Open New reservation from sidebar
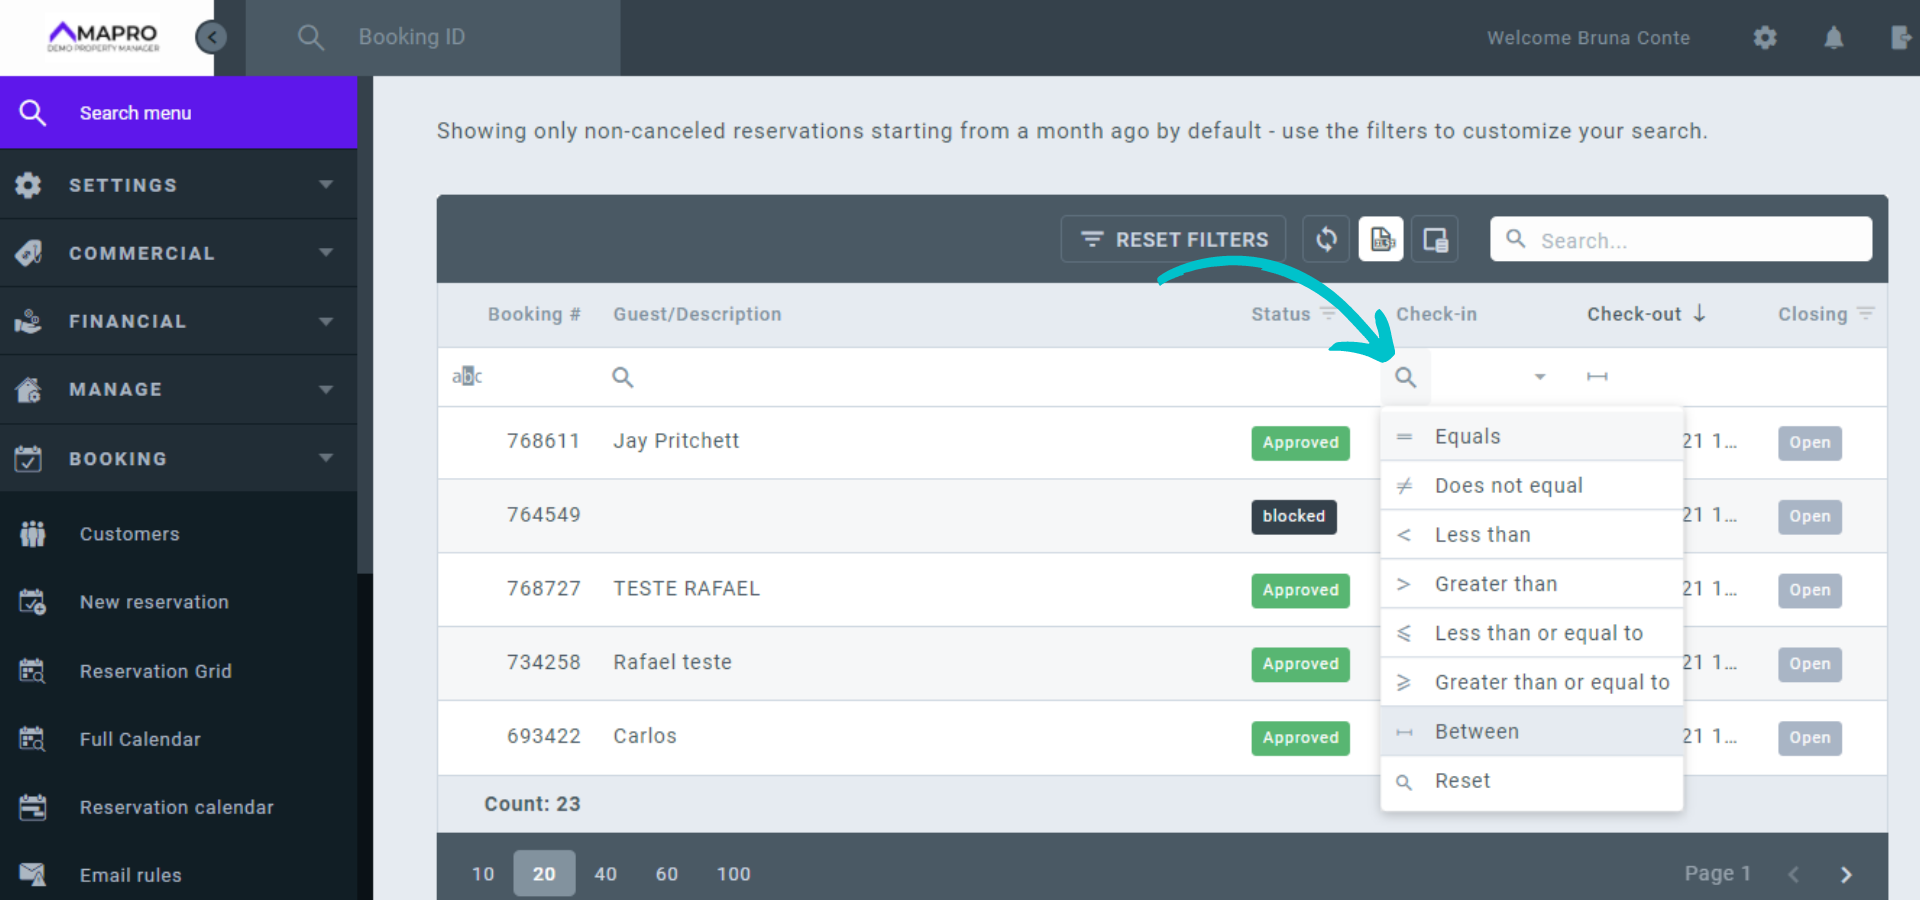This screenshot has height=900, width=1920. [x=154, y=602]
